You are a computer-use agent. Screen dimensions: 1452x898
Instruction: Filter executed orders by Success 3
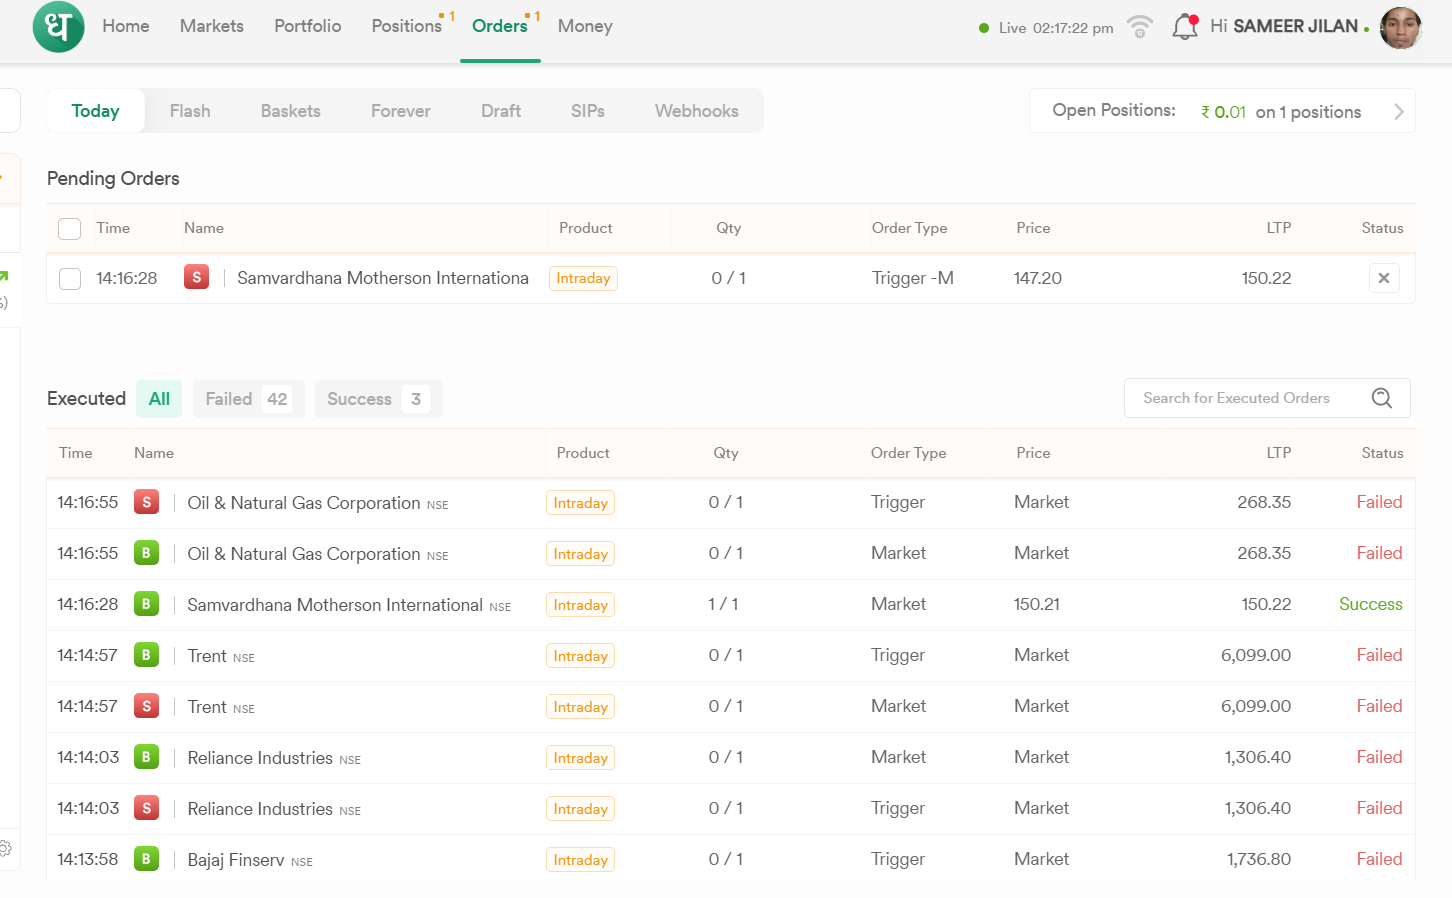378,399
